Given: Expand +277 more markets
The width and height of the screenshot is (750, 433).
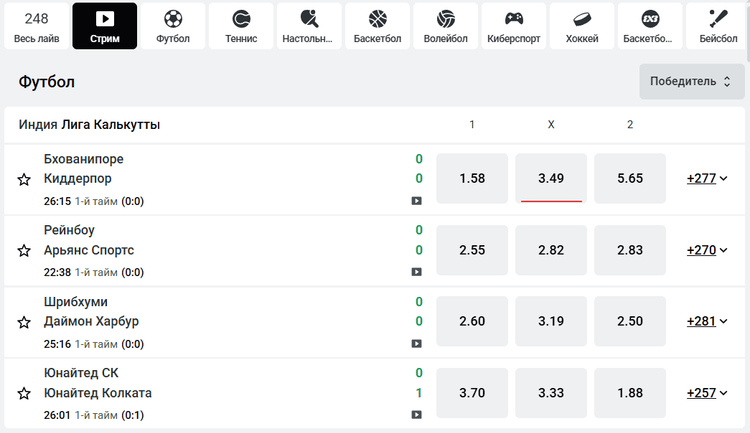Looking at the screenshot, I should [x=707, y=179].
